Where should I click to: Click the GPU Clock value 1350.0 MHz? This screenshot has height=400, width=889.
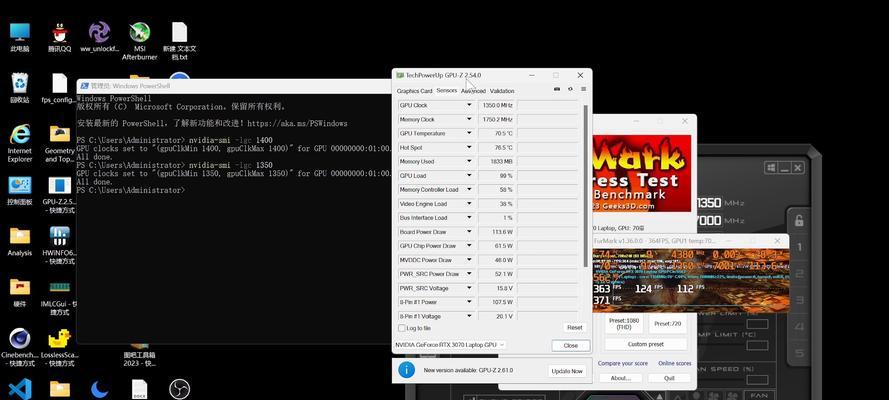(497, 105)
